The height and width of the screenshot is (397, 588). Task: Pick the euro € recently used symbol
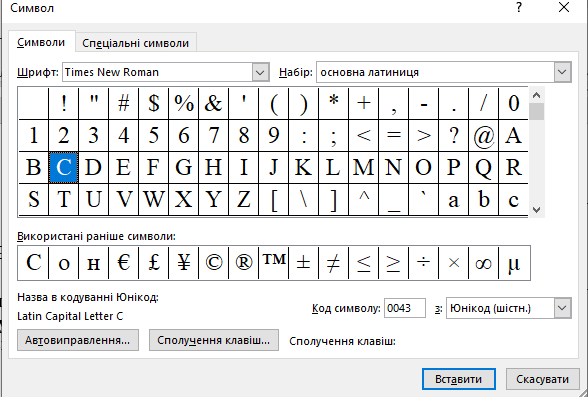[124, 263]
